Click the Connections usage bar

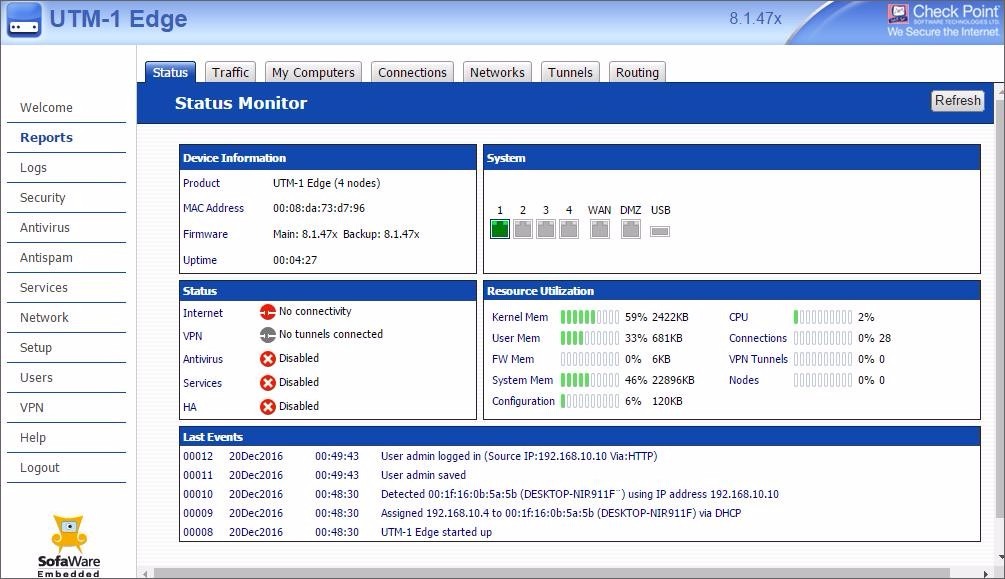(x=823, y=338)
